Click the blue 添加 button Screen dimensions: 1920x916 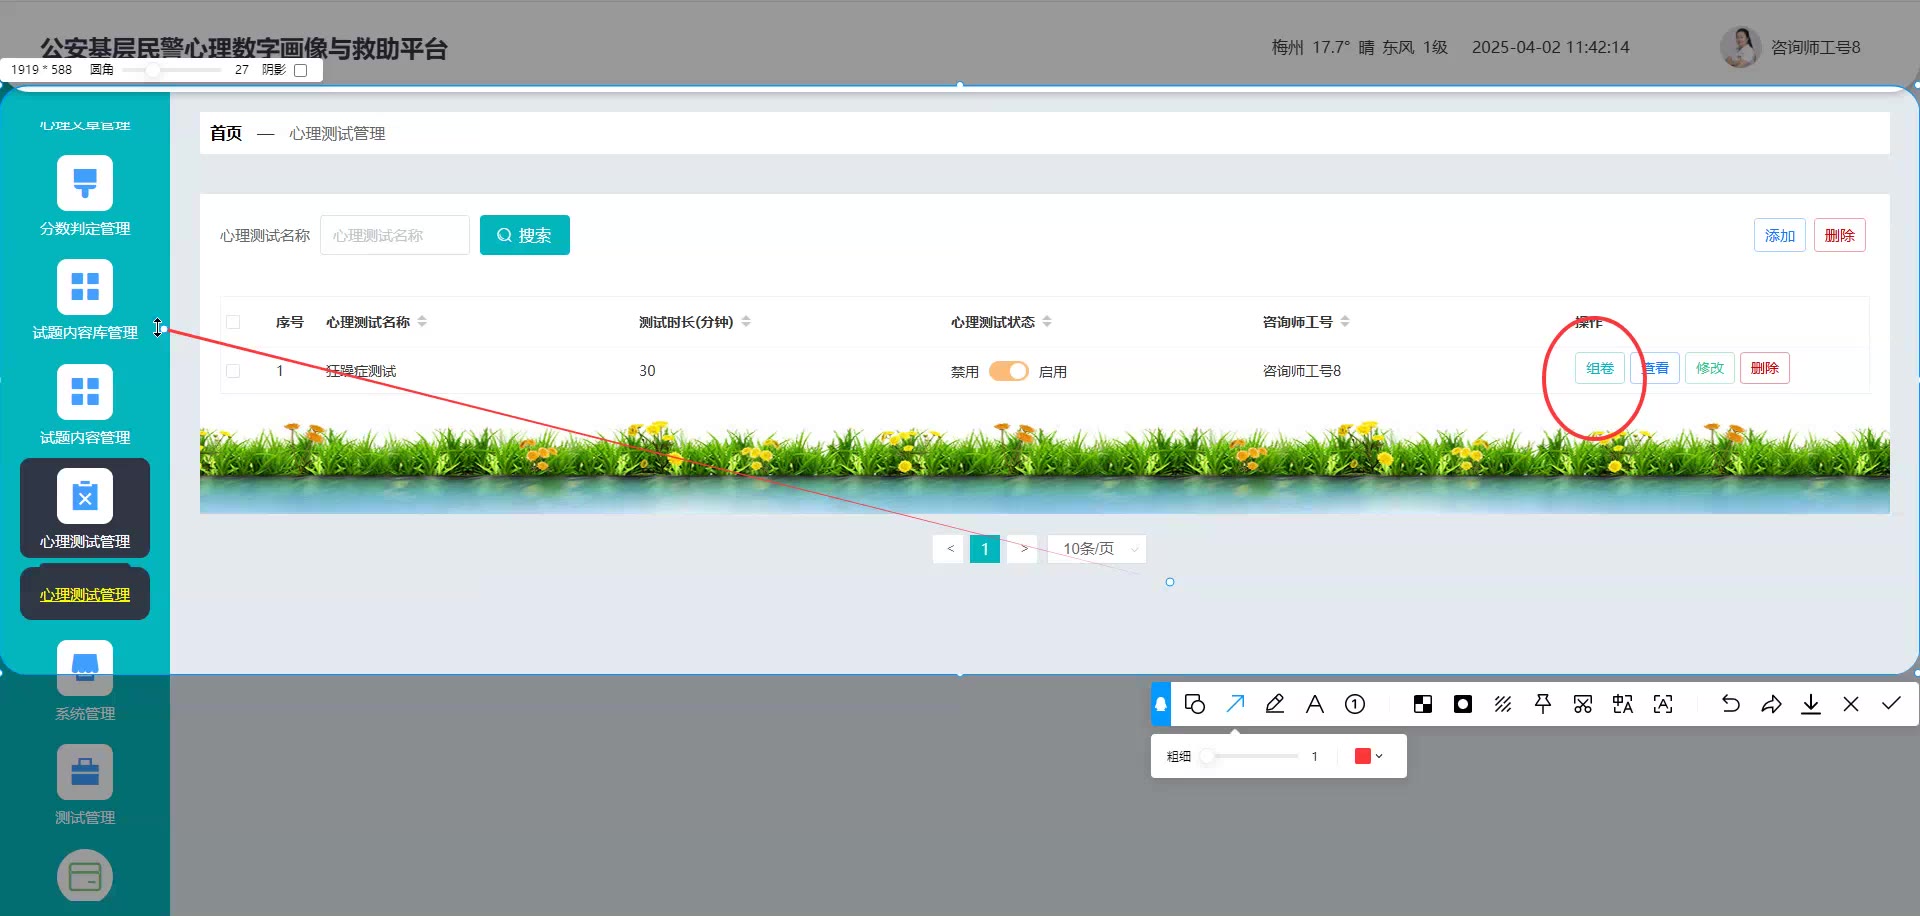pyautogui.click(x=1780, y=235)
